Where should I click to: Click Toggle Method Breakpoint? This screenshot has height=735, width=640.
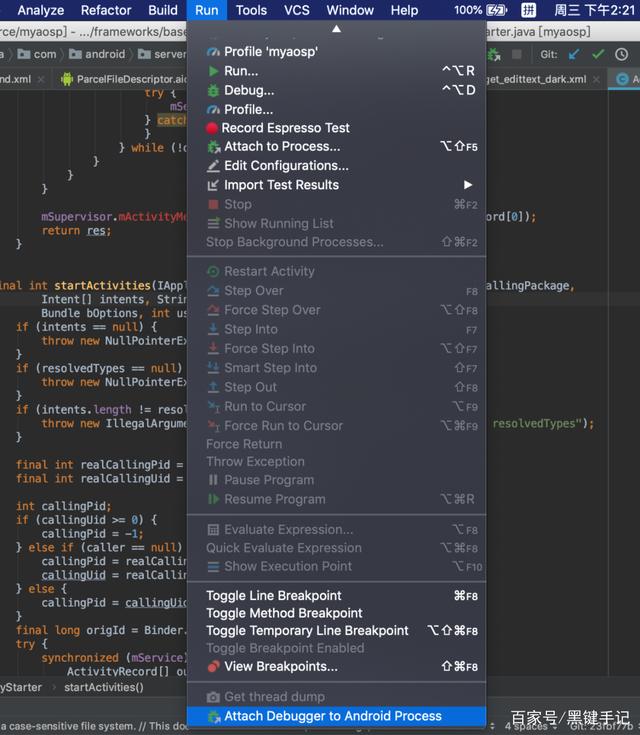click(336, 613)
